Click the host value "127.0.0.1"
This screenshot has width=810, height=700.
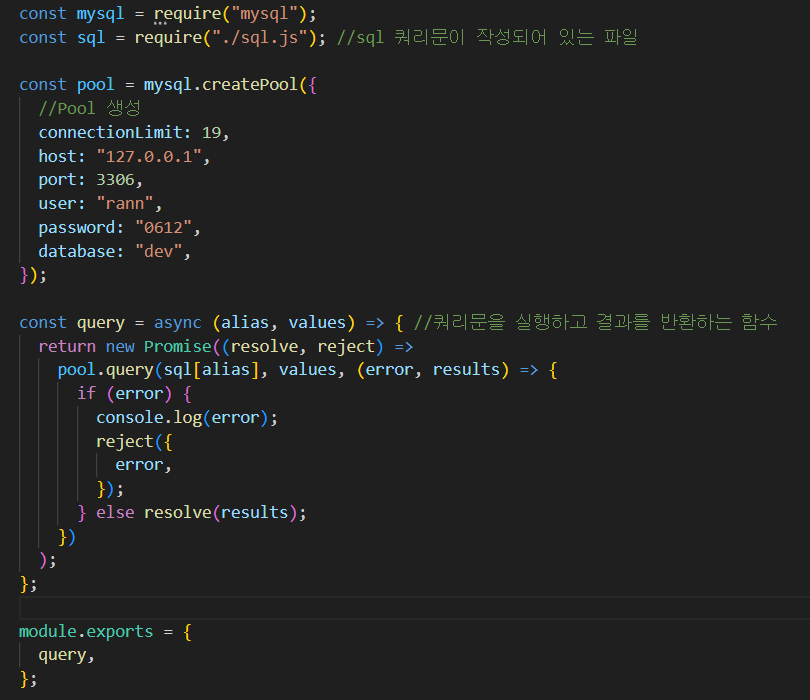click(149, 157)
